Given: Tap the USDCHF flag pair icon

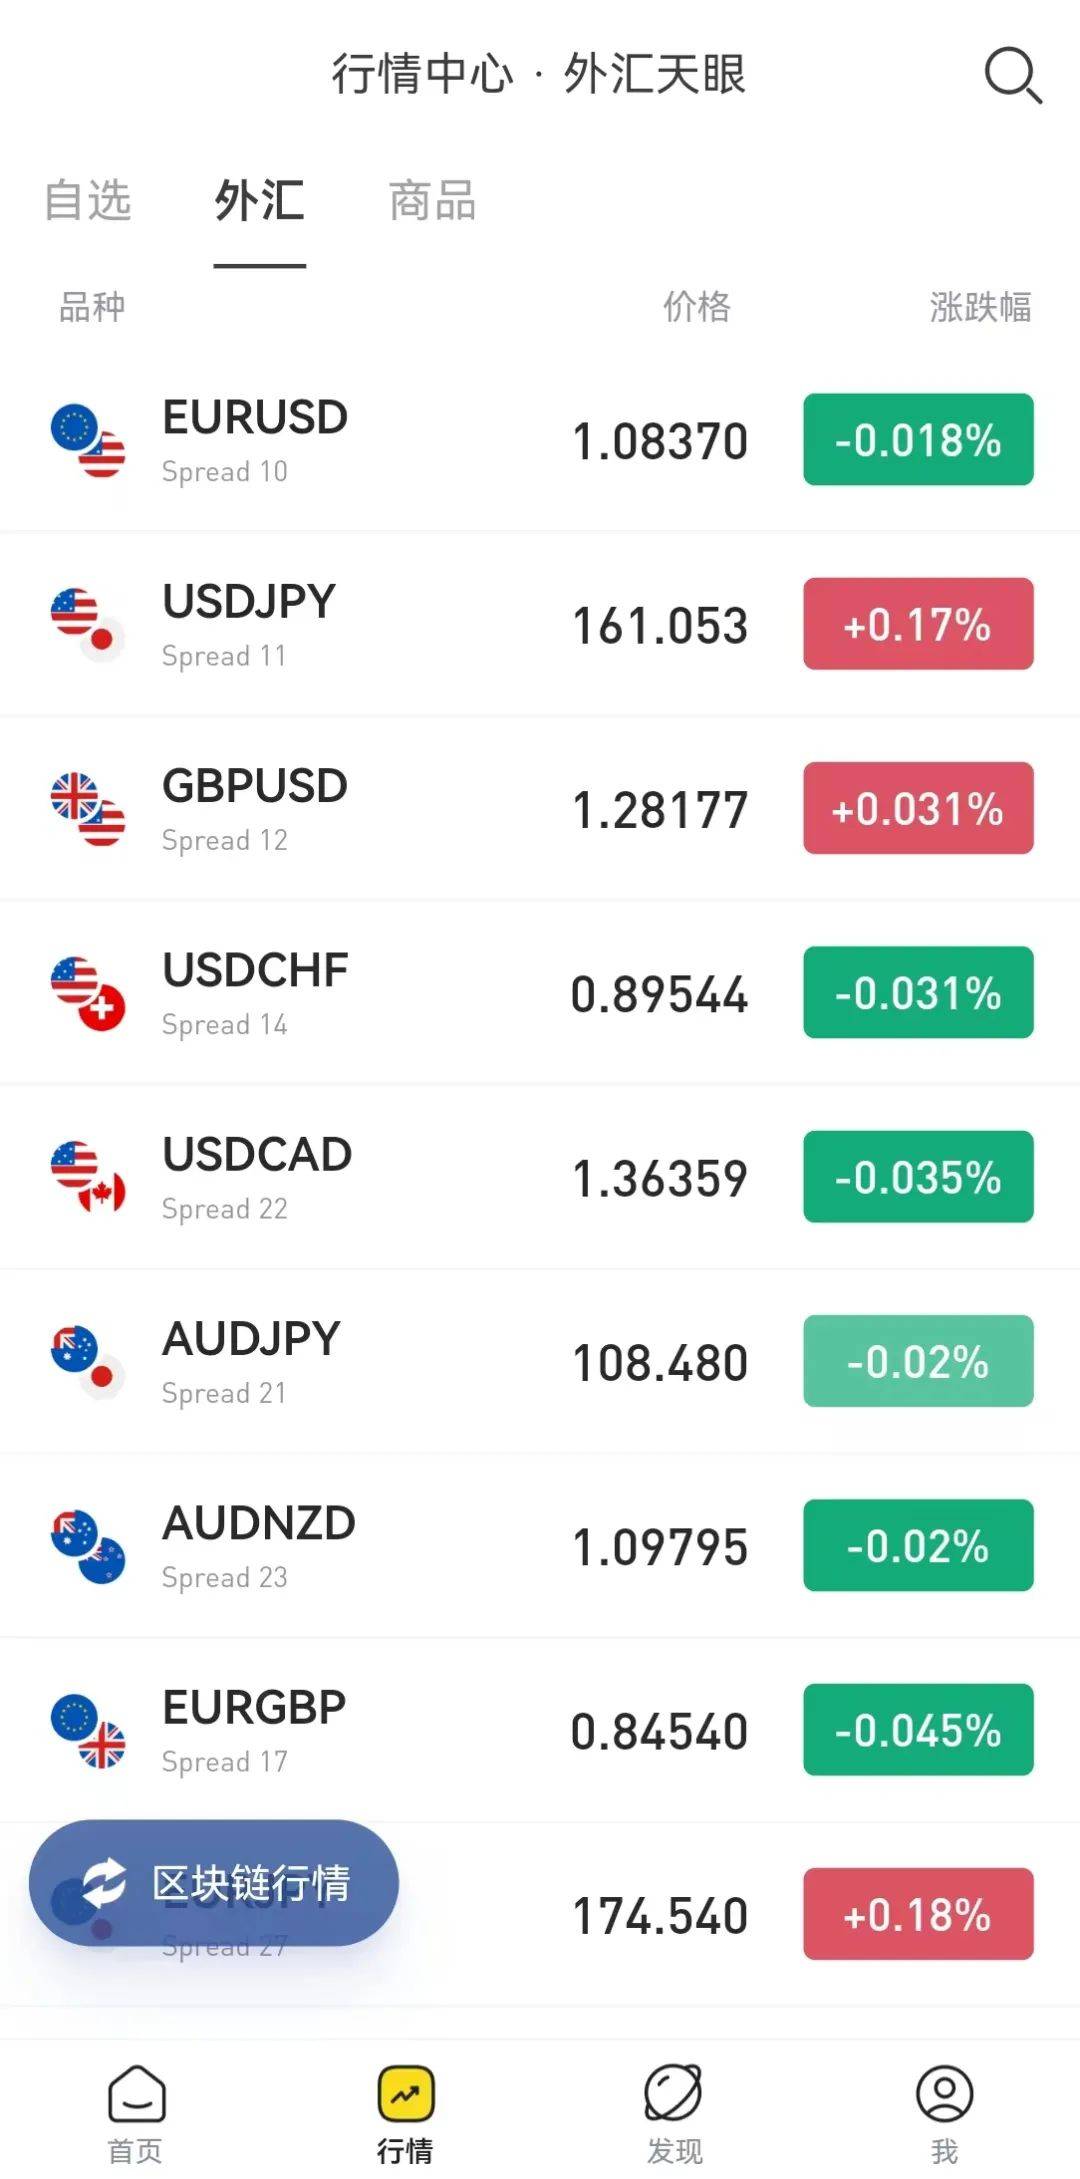Looking at the screenshot, I should (88, 994).
